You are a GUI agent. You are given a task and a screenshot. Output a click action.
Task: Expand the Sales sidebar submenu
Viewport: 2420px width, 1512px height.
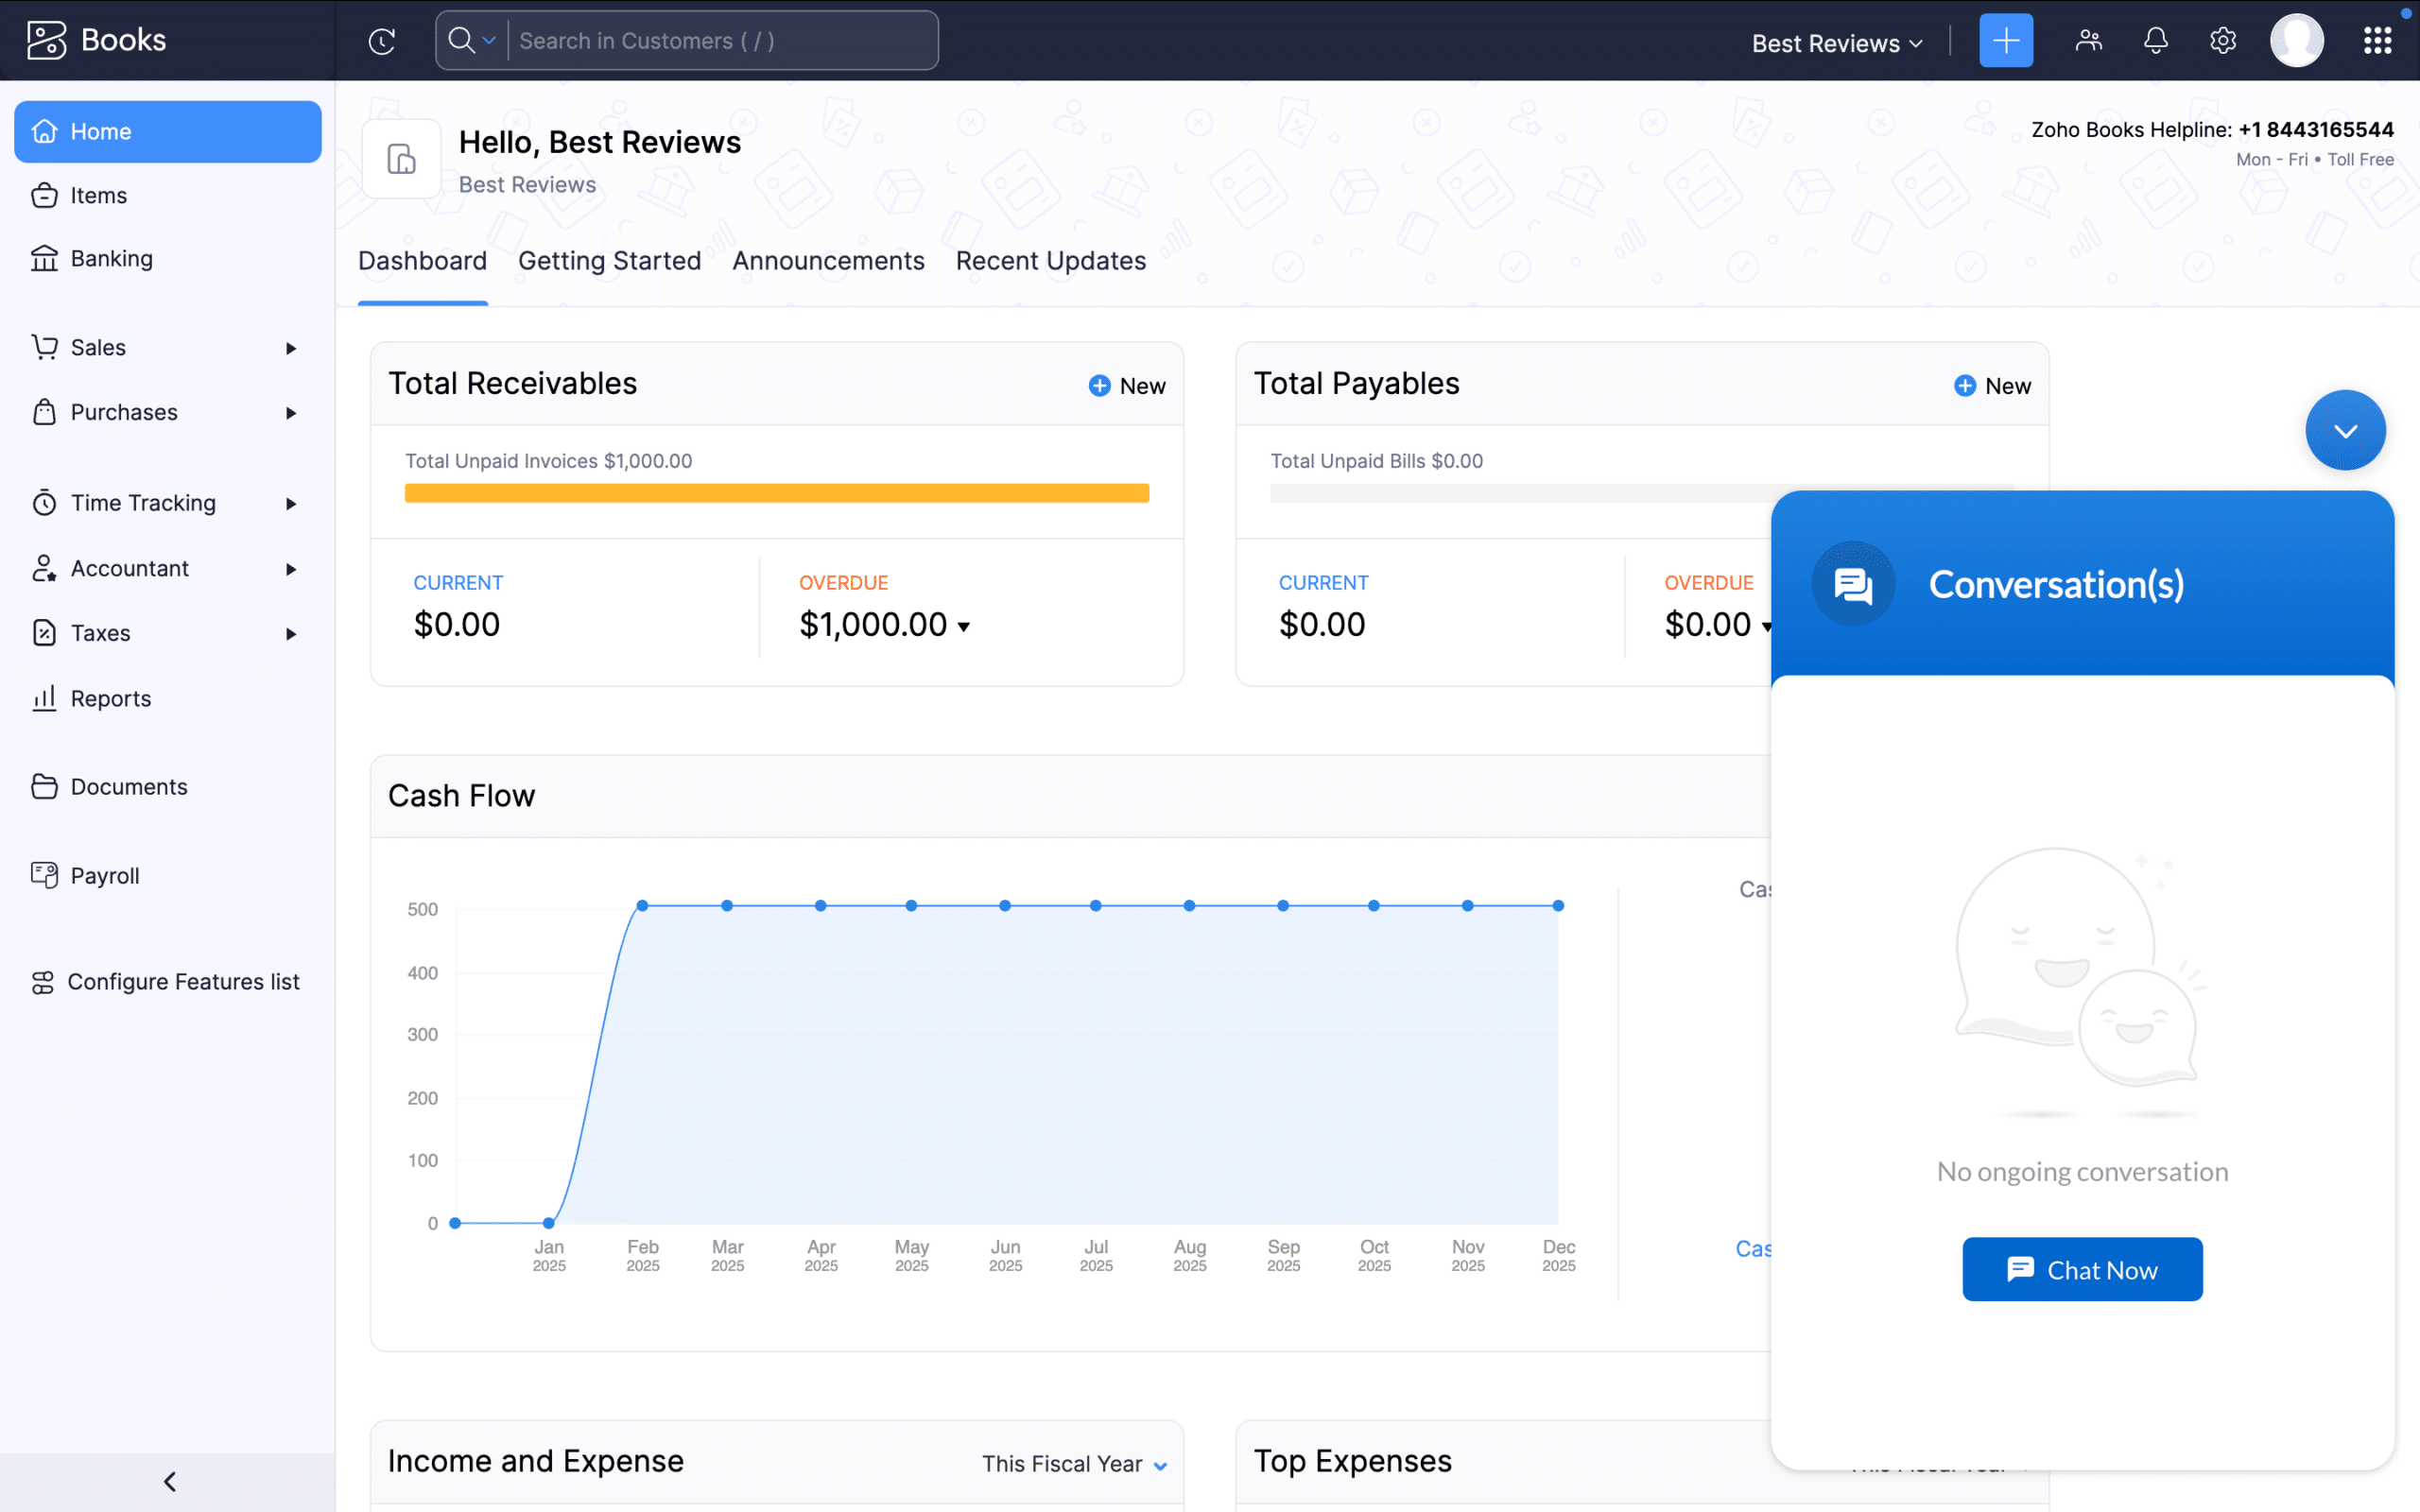pyautogui.click(x=290, y=348)
